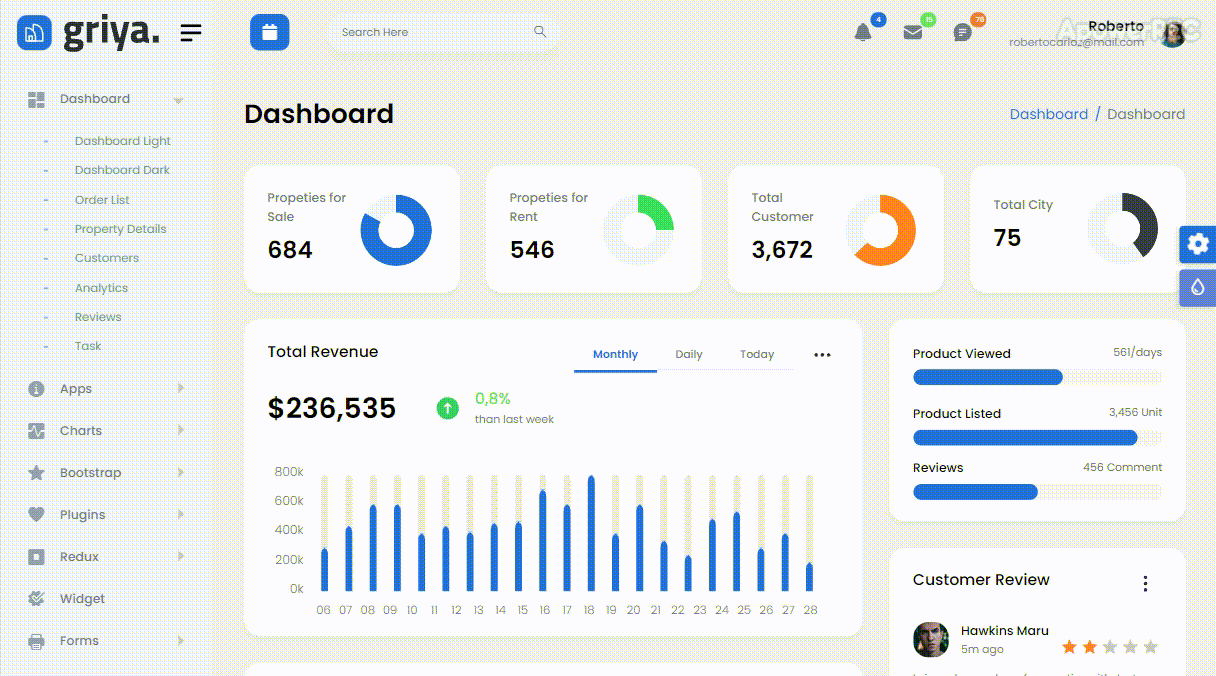Expand the Forms menu arrow
This screenshot has height=676, width=1216.
click(x=181, y=640)
